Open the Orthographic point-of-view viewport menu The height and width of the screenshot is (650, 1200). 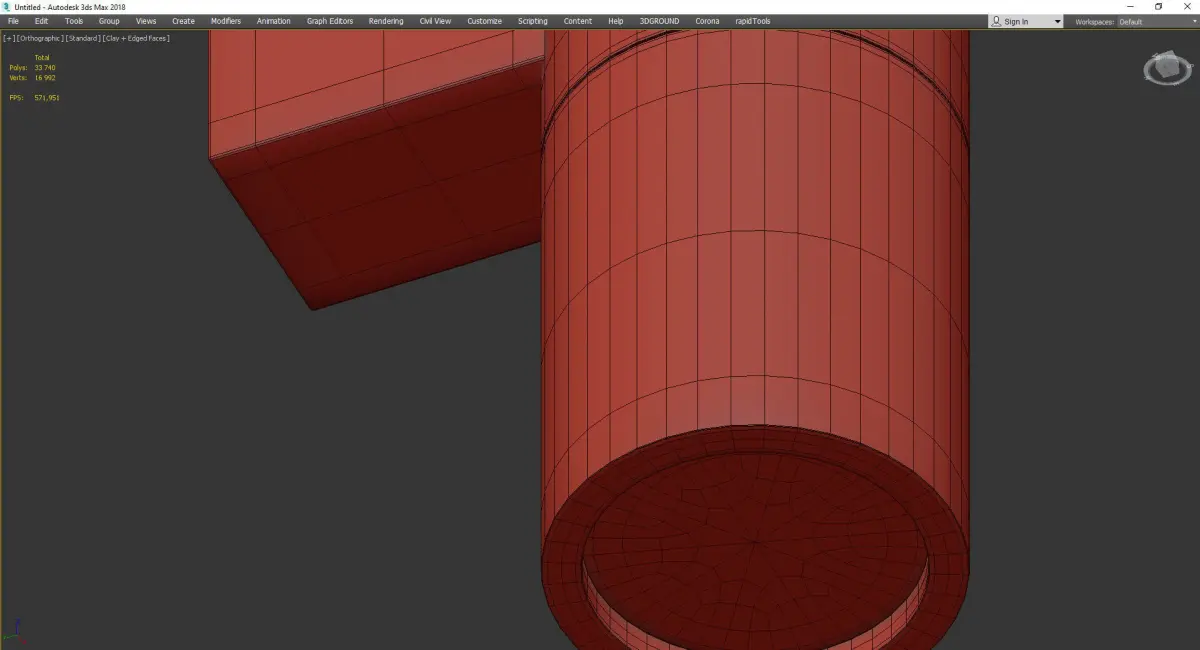tap(40, 38)
